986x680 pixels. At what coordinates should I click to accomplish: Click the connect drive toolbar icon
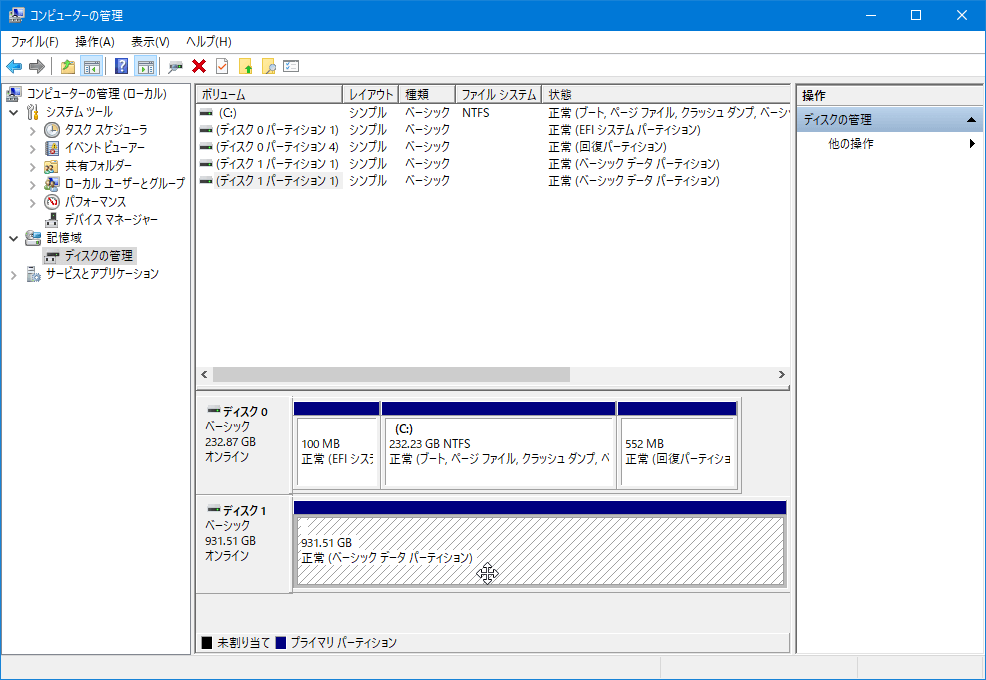[175, 66]
